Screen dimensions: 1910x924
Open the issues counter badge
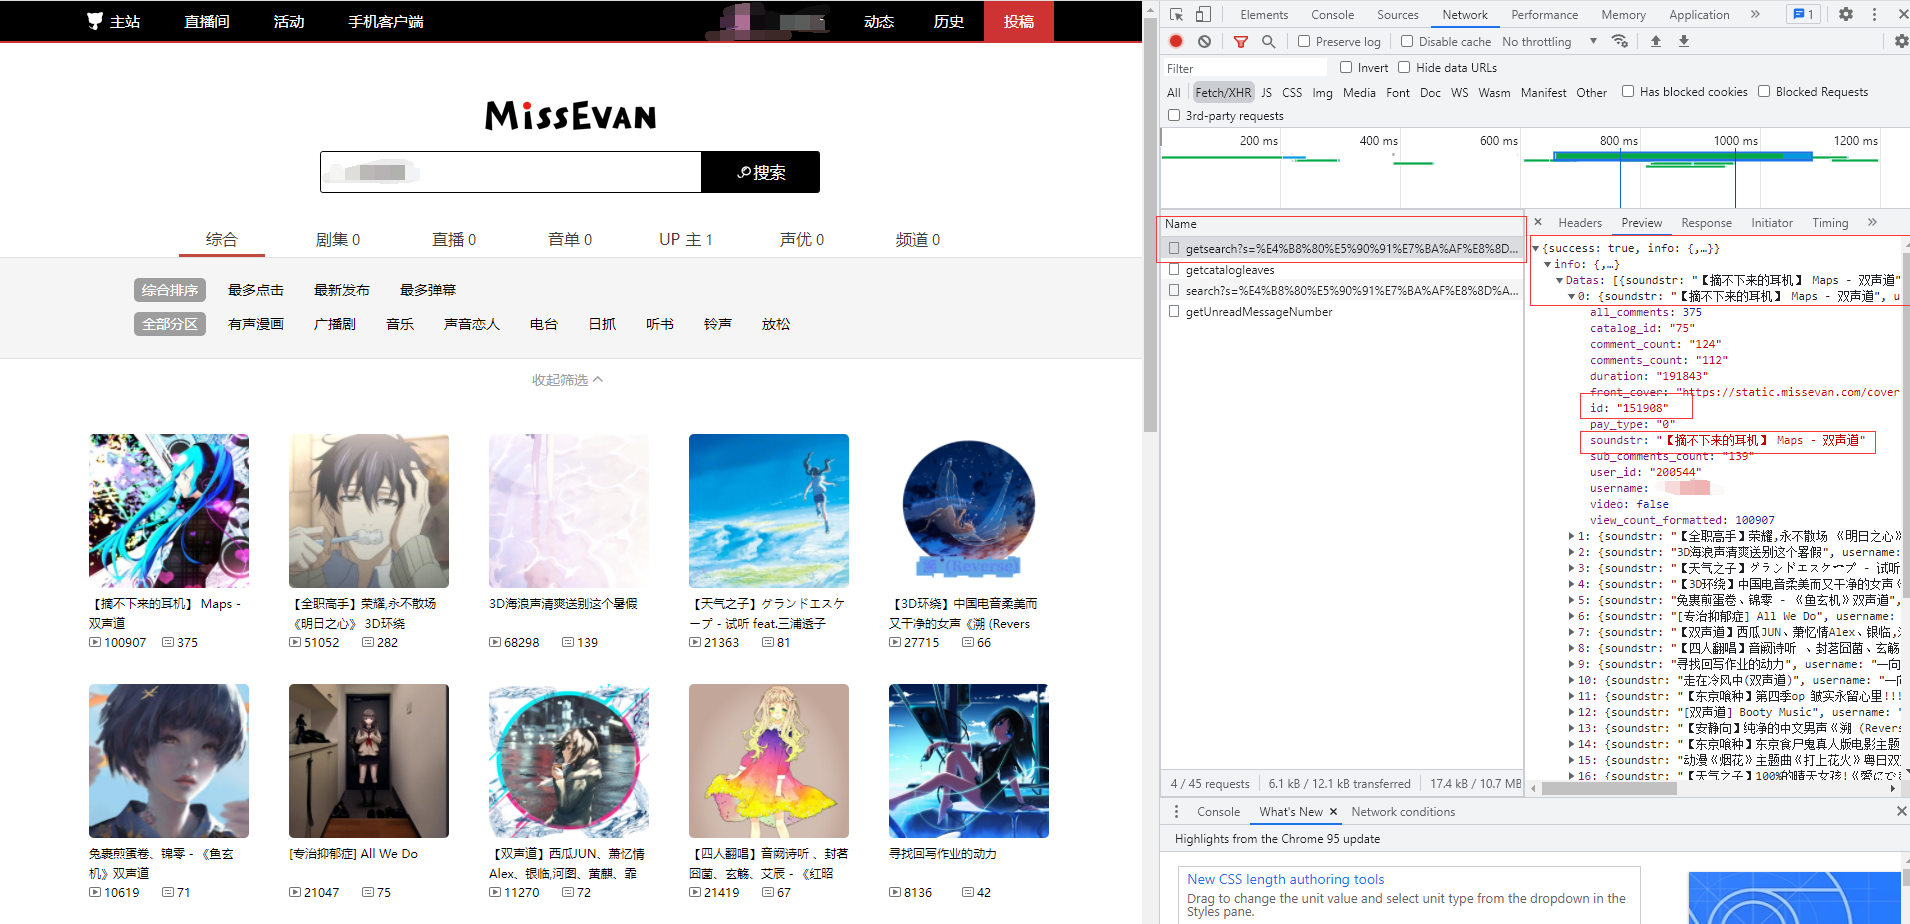(1804, 14)
